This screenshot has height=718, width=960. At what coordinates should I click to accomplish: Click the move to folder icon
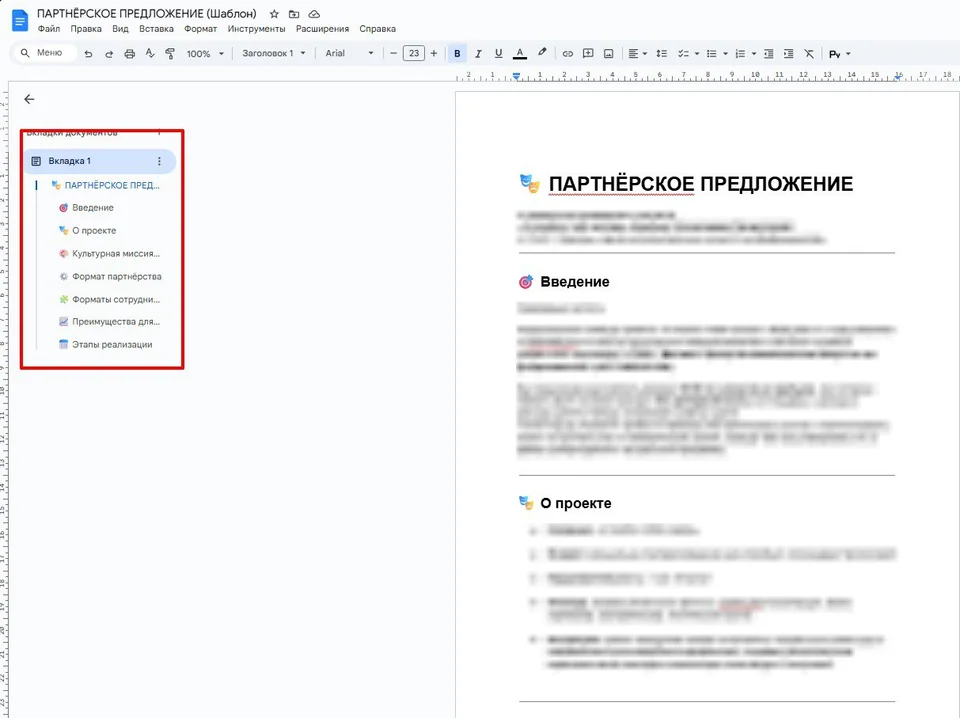click(294, 13)
